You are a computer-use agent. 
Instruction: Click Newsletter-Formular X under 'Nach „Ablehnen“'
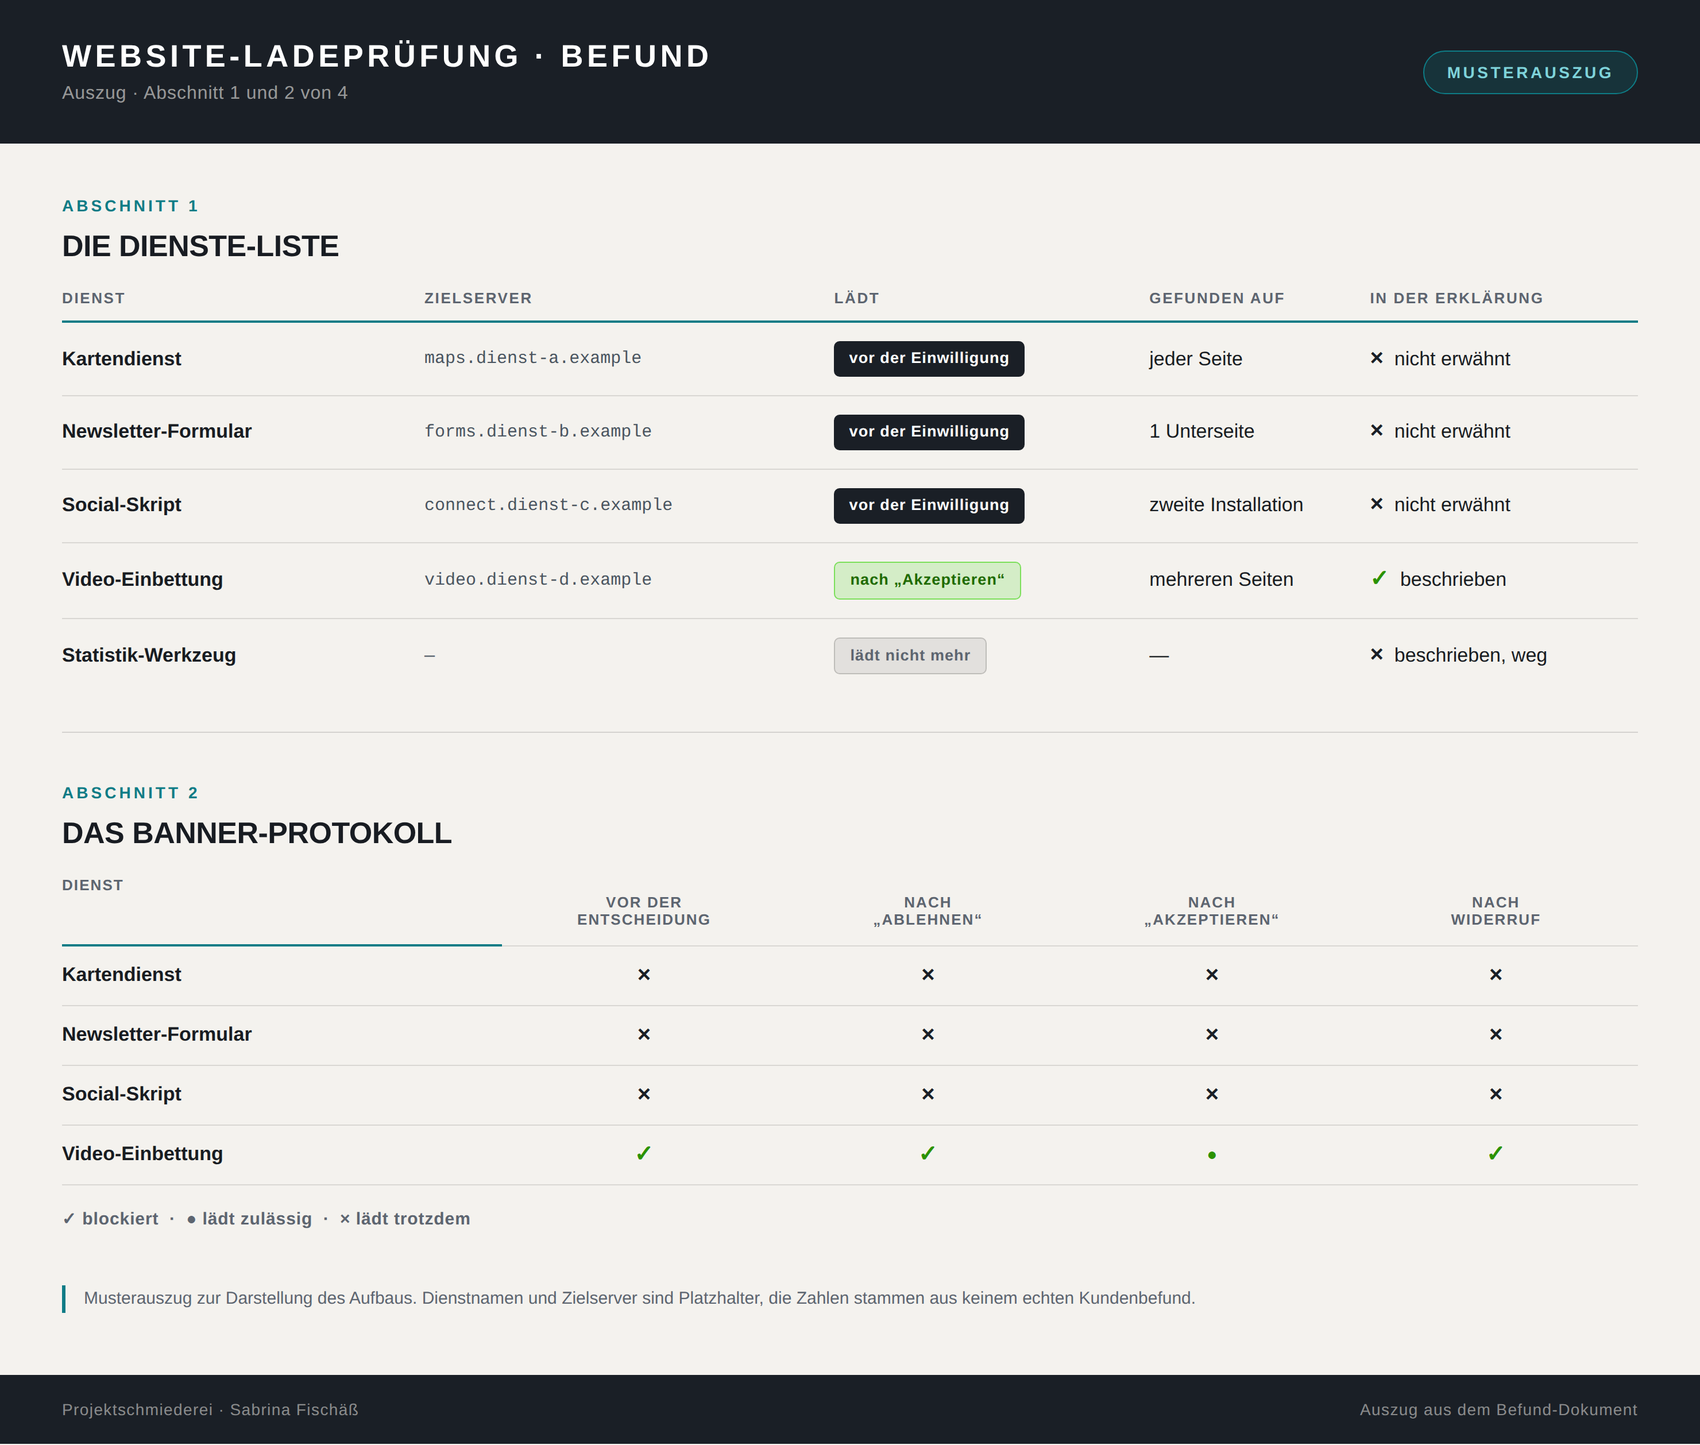point(928,1035)
